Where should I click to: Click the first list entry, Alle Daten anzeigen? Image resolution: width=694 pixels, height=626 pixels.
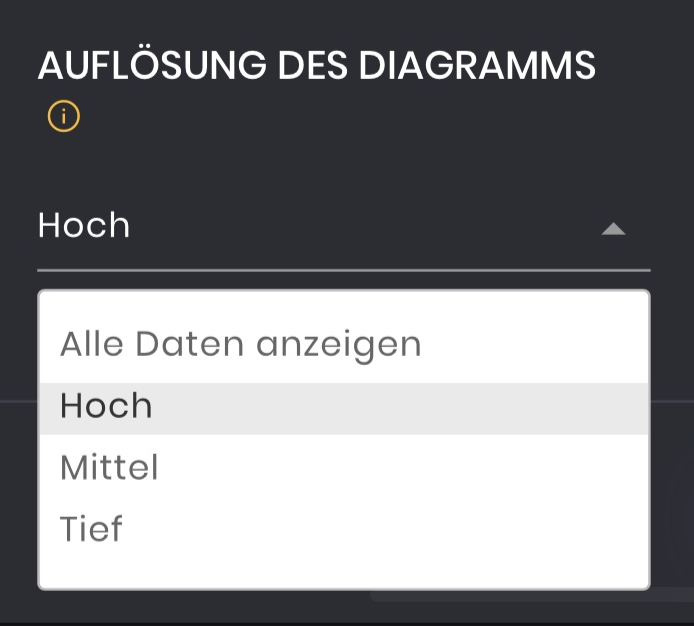pyautogui.click(x=241, y=344)
